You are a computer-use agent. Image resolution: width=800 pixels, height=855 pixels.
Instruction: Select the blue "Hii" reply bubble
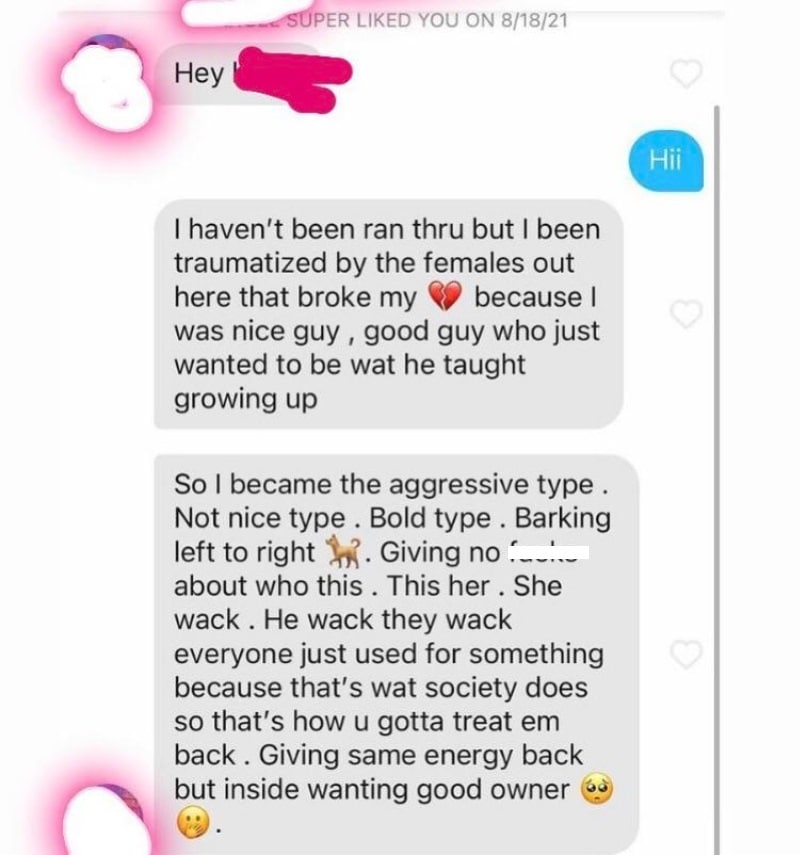[x=666, y=161]
